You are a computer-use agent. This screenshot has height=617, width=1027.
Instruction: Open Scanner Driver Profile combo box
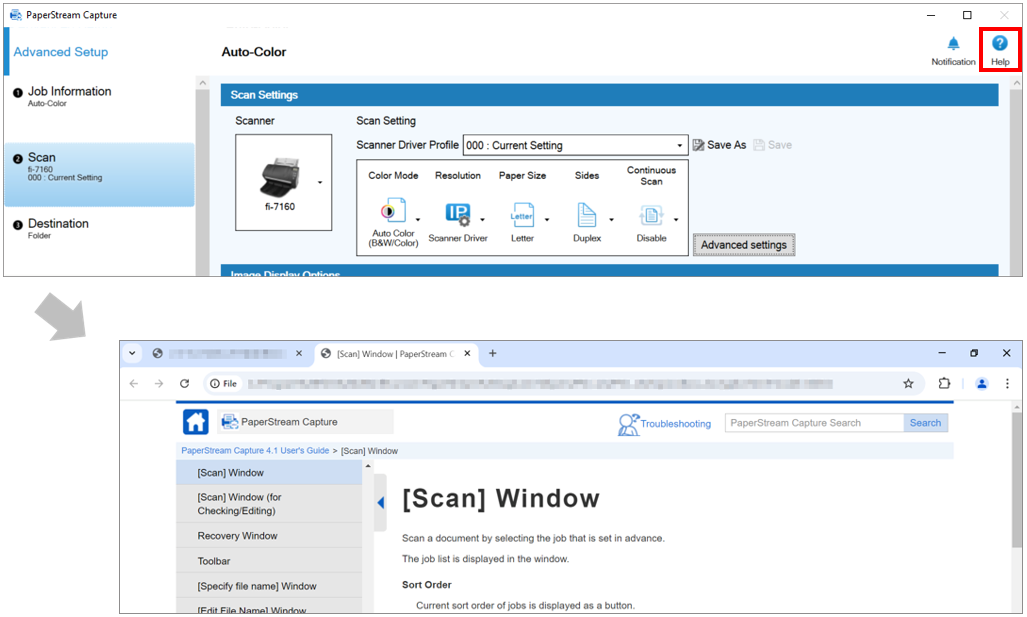[575, 145]
